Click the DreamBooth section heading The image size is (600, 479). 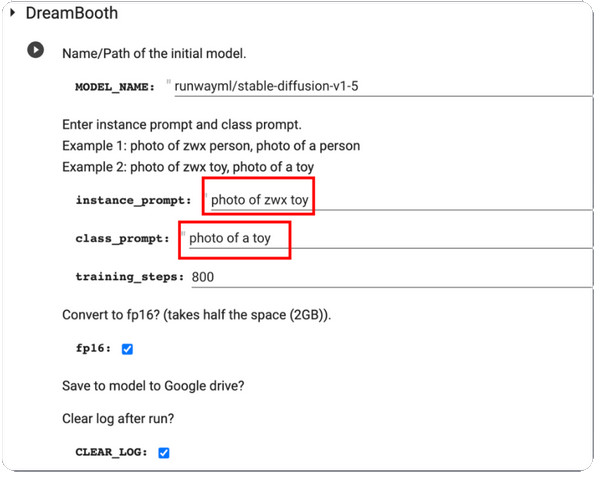coord(72,13)
